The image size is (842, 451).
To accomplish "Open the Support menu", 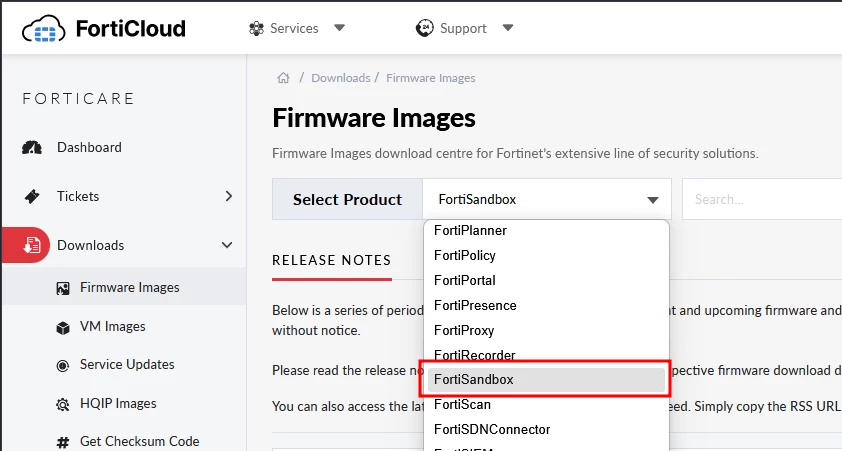I will [x=463, y=28].
